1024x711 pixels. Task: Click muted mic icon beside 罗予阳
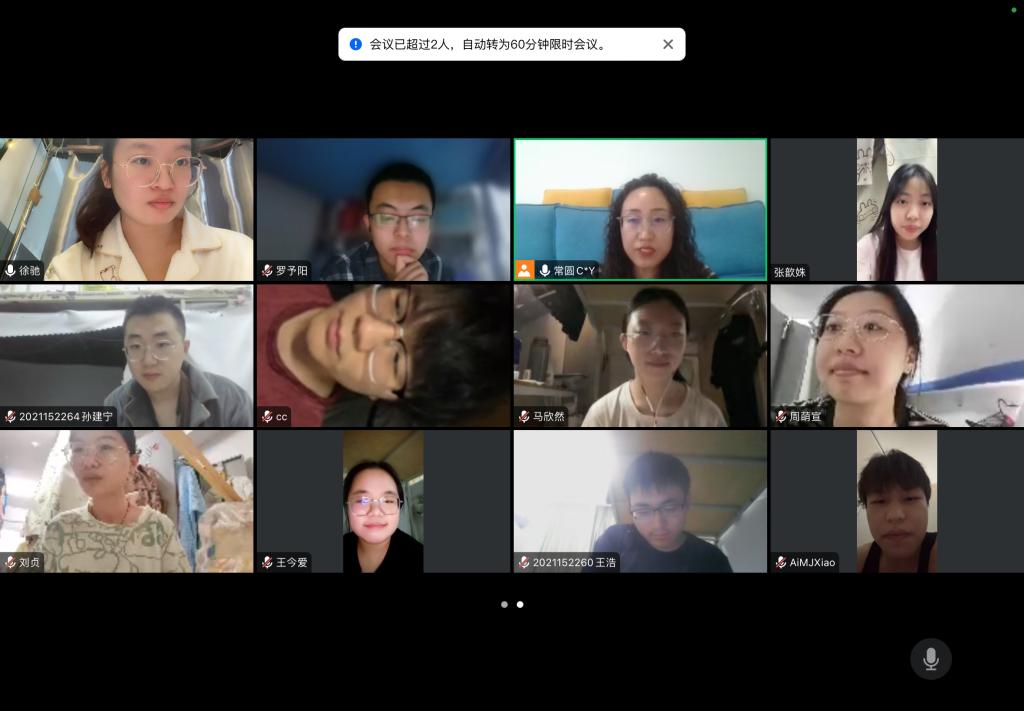(x=267, y=270)
